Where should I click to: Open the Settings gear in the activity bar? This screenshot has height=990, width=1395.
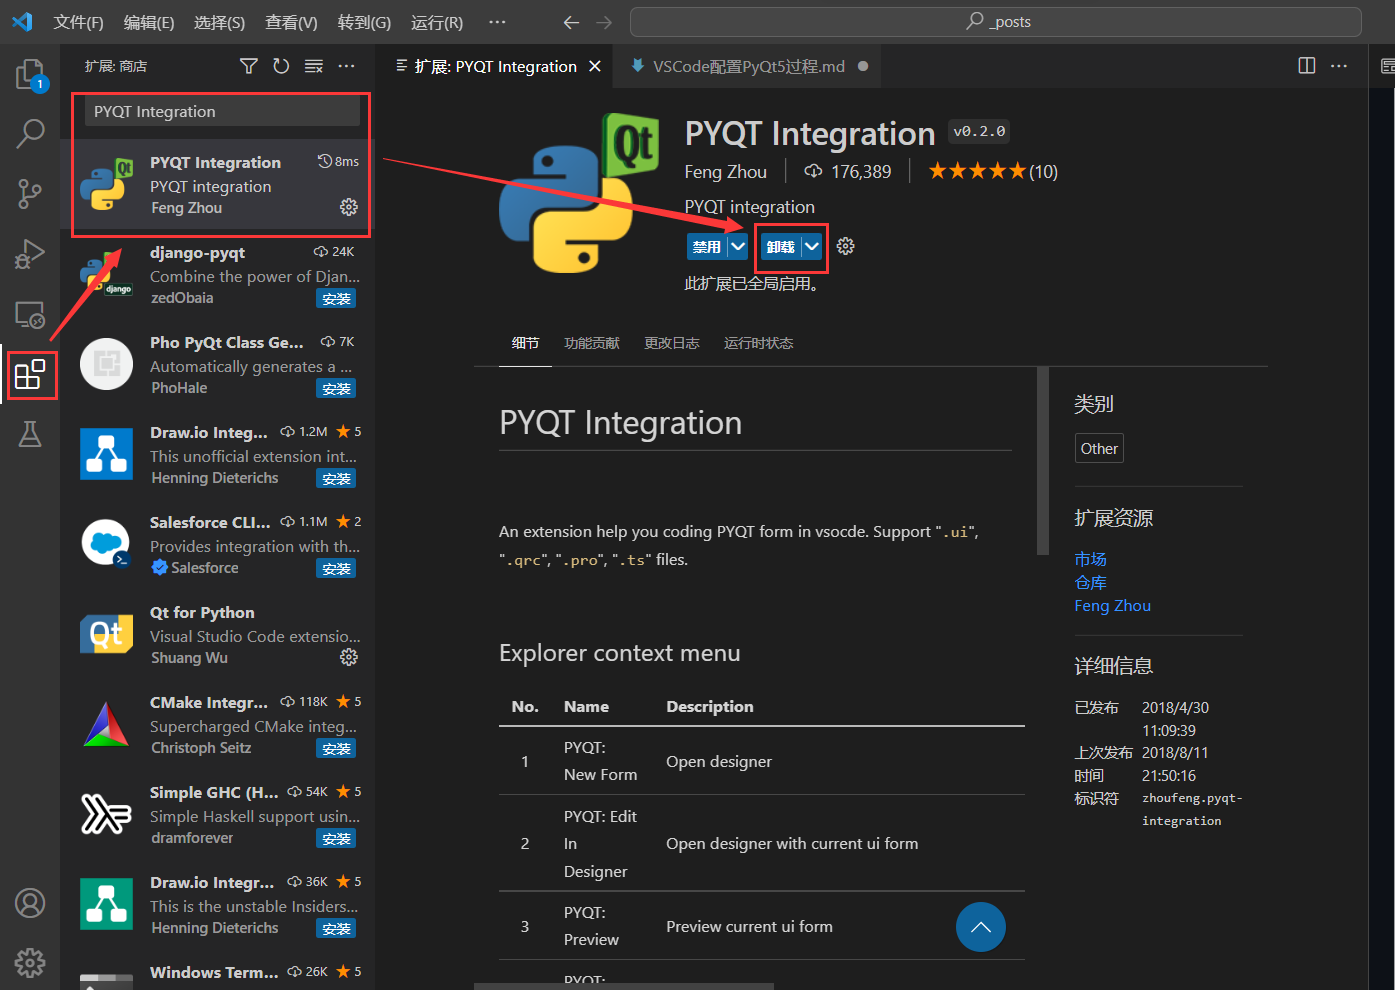point(30,962)
